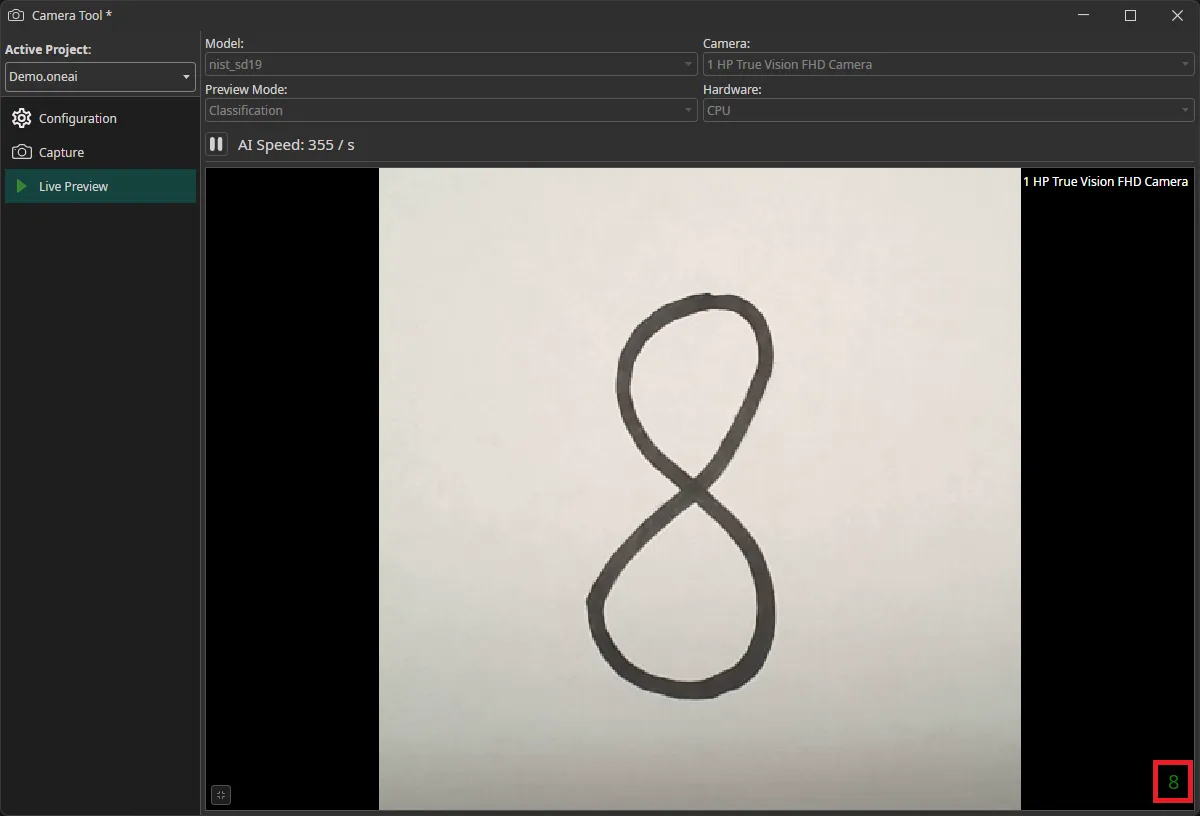Select Live Preview in the sidebar

[x=75, y=186]
